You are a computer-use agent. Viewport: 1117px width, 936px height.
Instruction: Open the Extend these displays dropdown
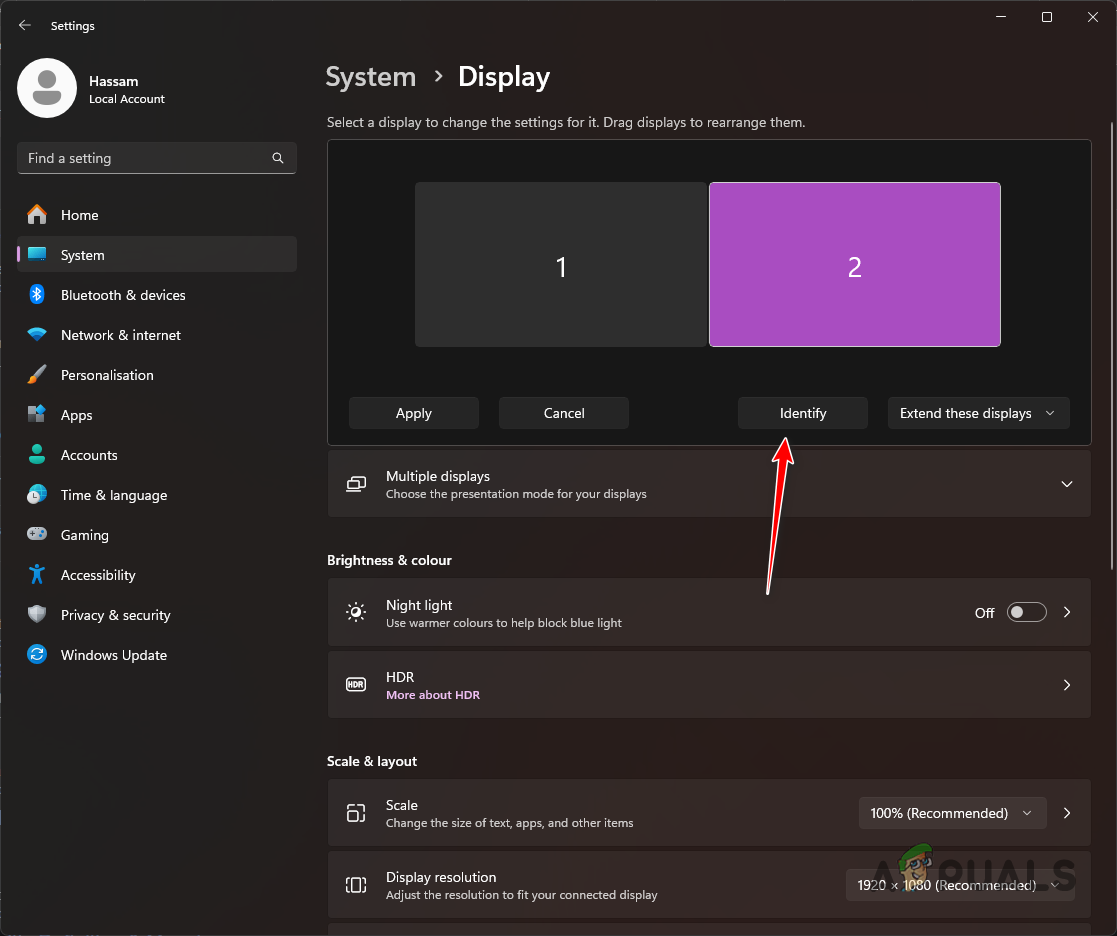[978, 413]
